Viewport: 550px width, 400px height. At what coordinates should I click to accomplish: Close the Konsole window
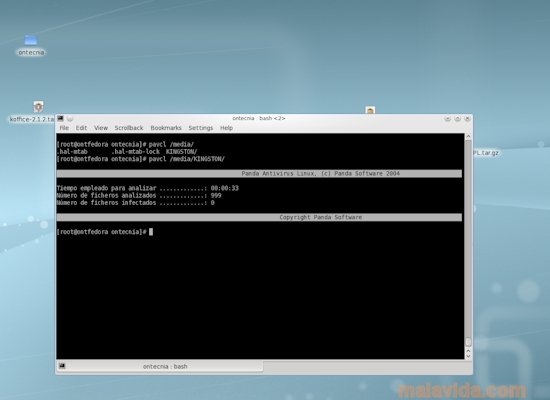[467, 119]
